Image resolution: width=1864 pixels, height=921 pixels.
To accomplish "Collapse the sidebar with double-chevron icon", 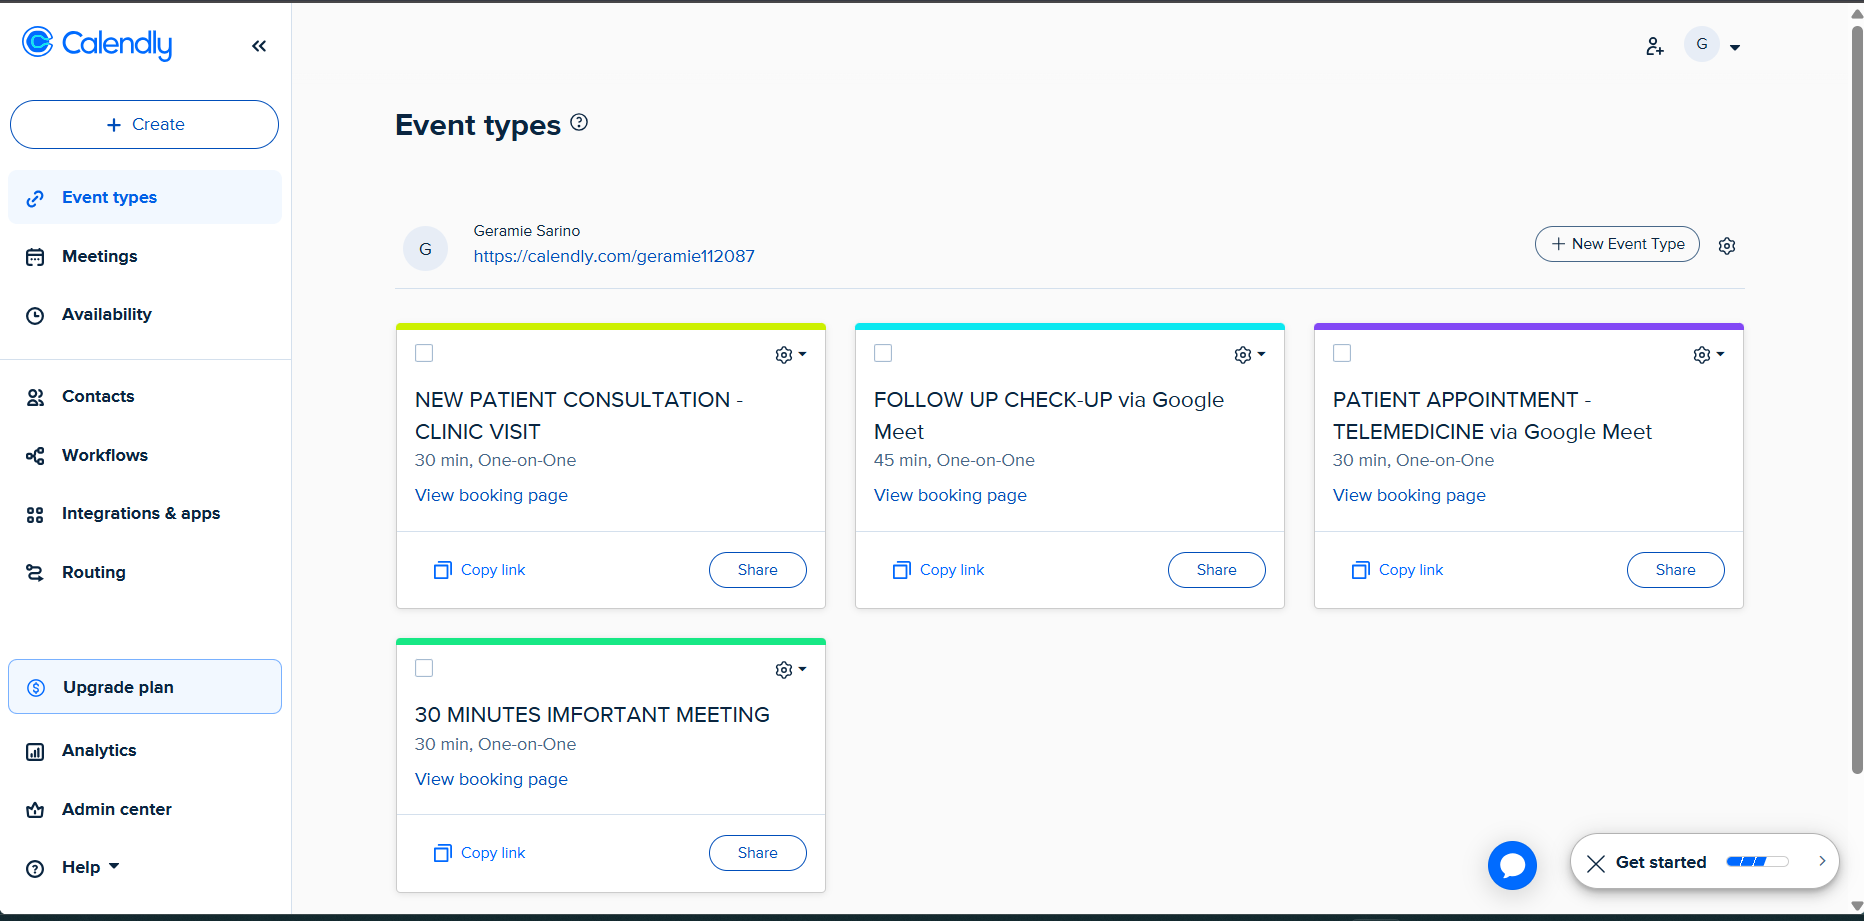I will tap(259, 46).
